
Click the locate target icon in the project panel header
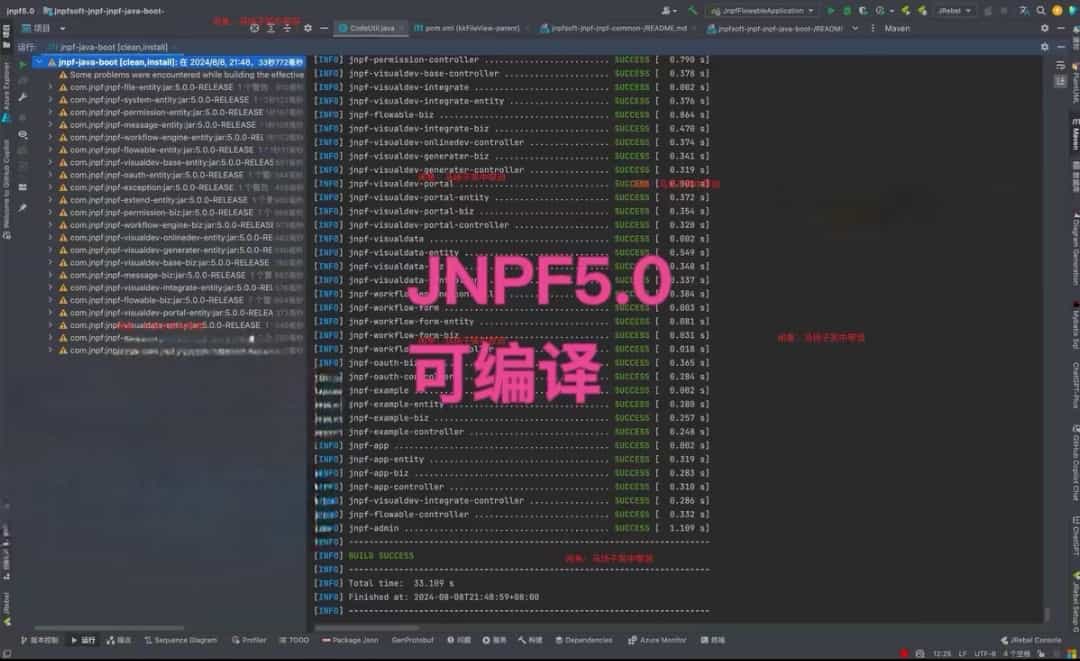coord(254,28)
